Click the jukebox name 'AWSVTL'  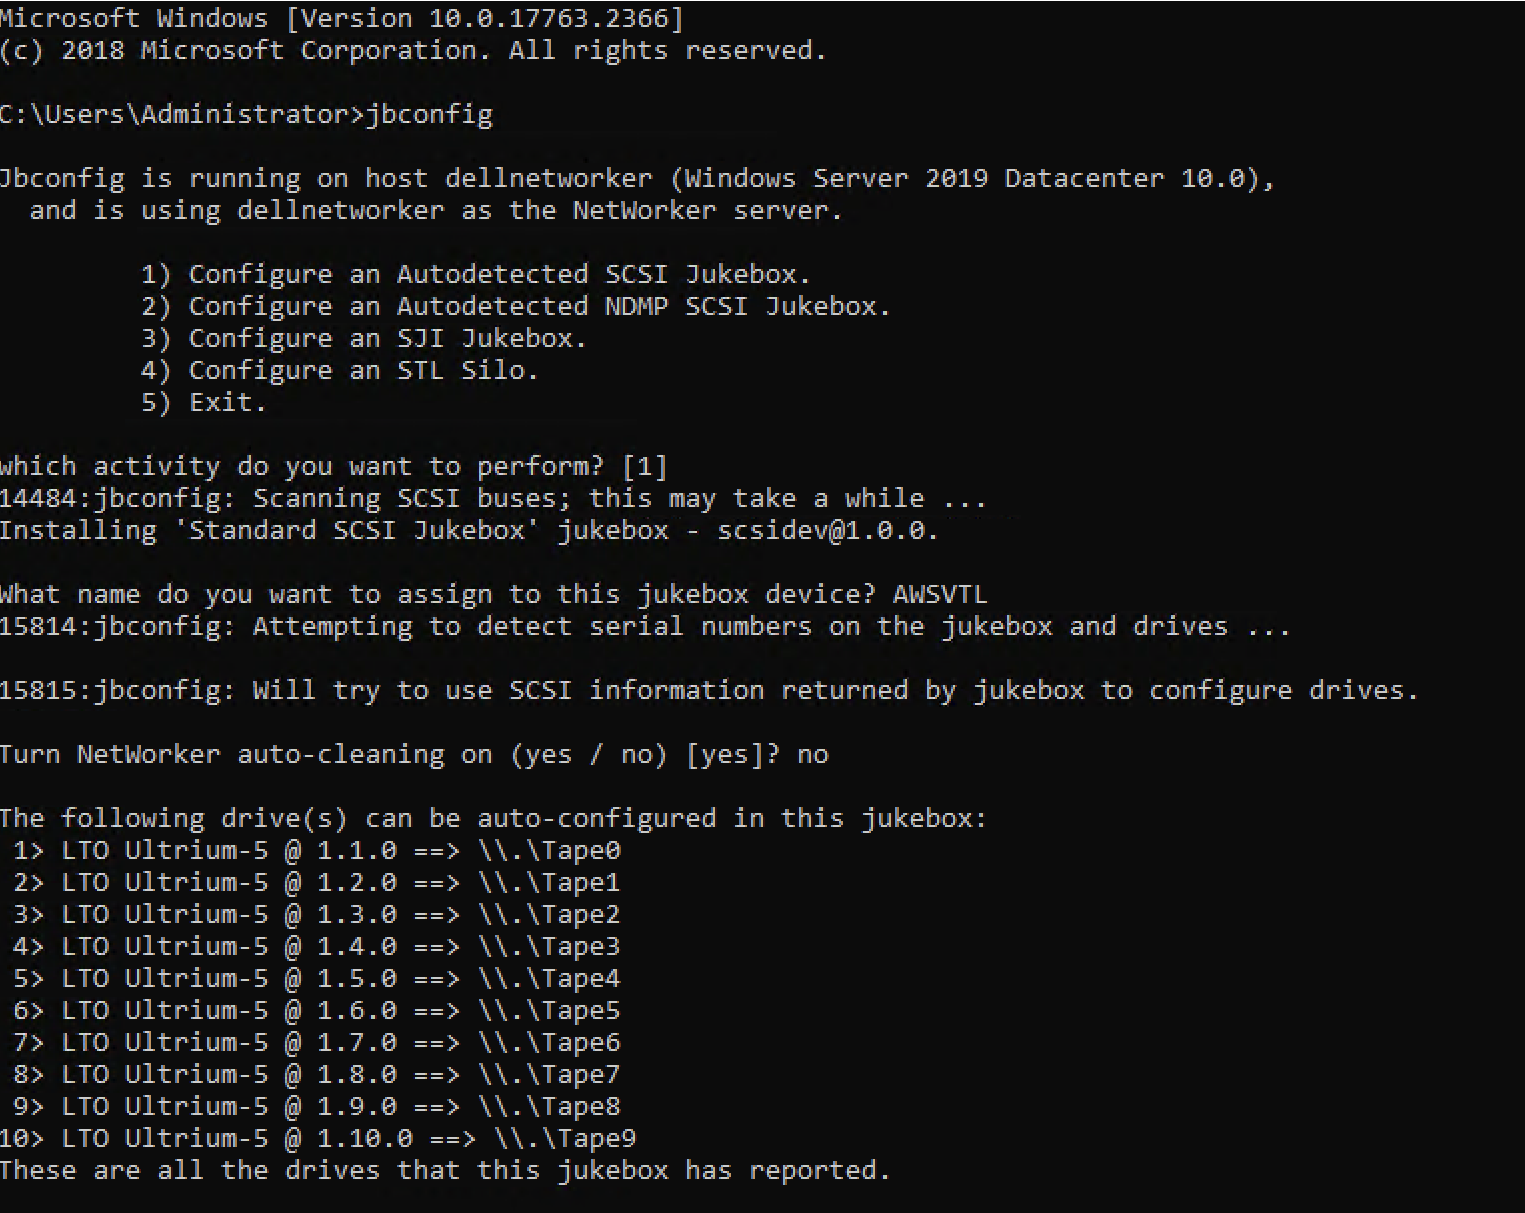[x=939, y=594]
